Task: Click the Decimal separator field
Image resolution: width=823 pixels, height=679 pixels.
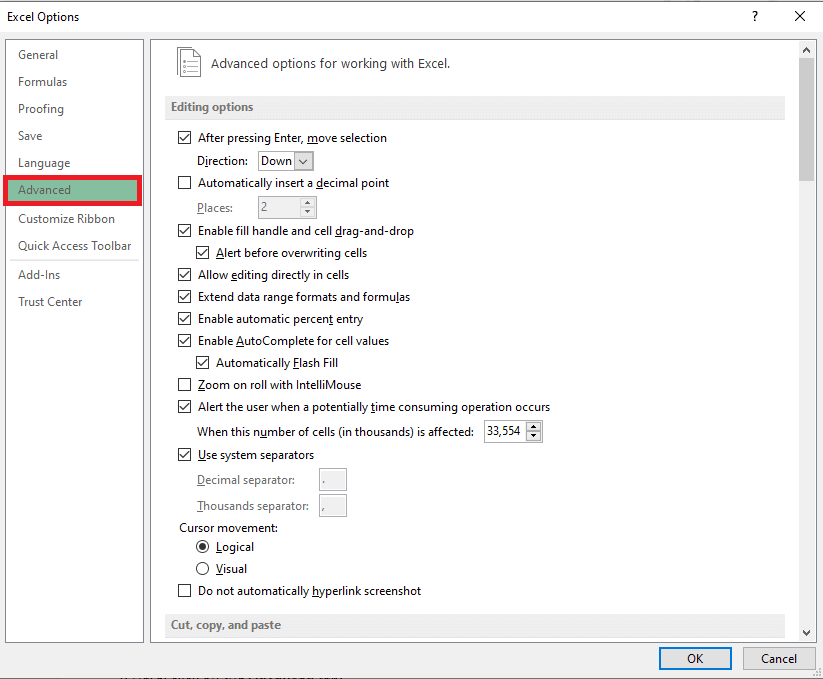Action: click(333, 480)
